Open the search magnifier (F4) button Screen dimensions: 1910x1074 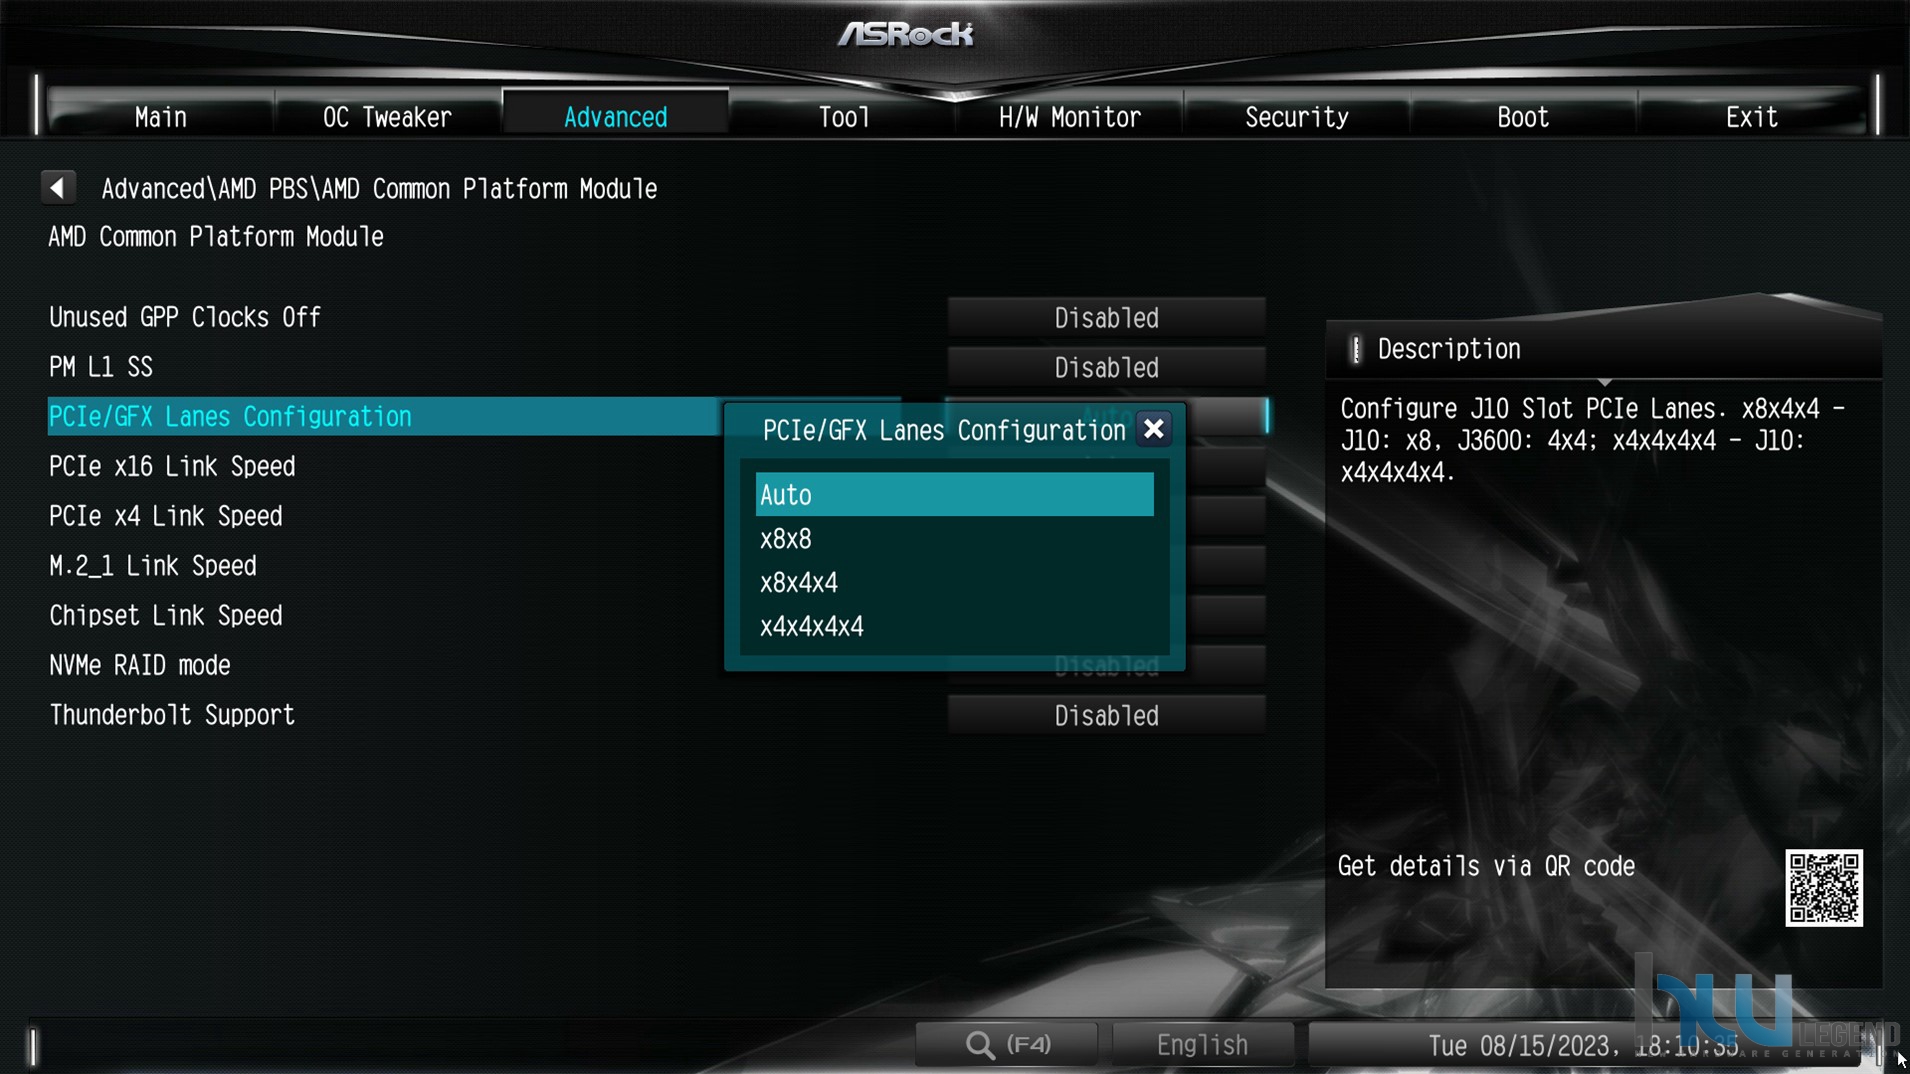coord(1007,1045)
